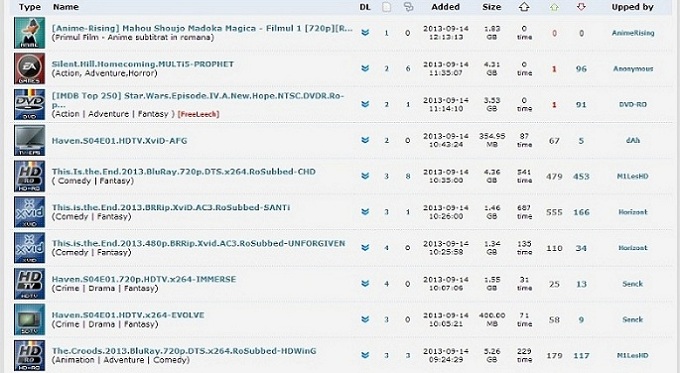Download This.is.the.End BRRip SANTi arrow icon

pos(365,212)
